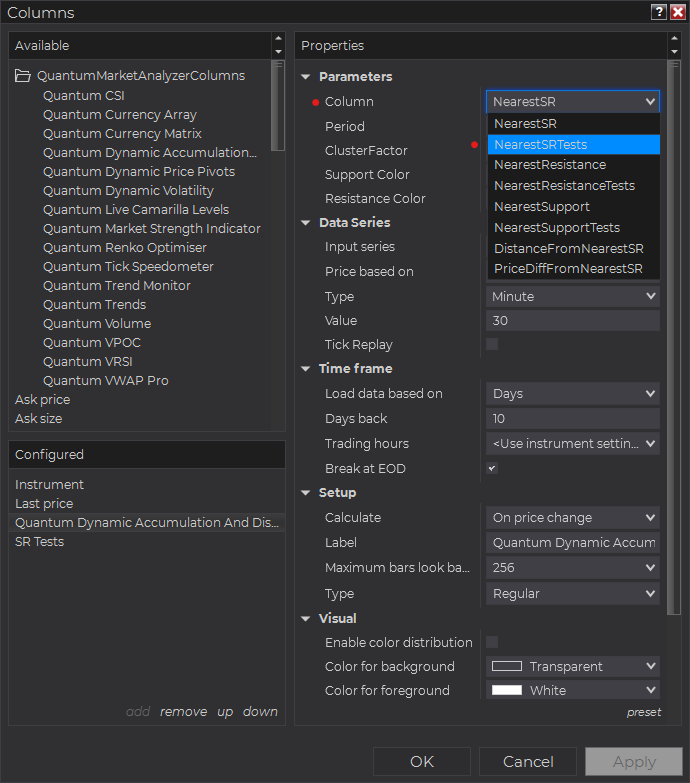
Task: Click the remove link
Action: click(183, 712)
